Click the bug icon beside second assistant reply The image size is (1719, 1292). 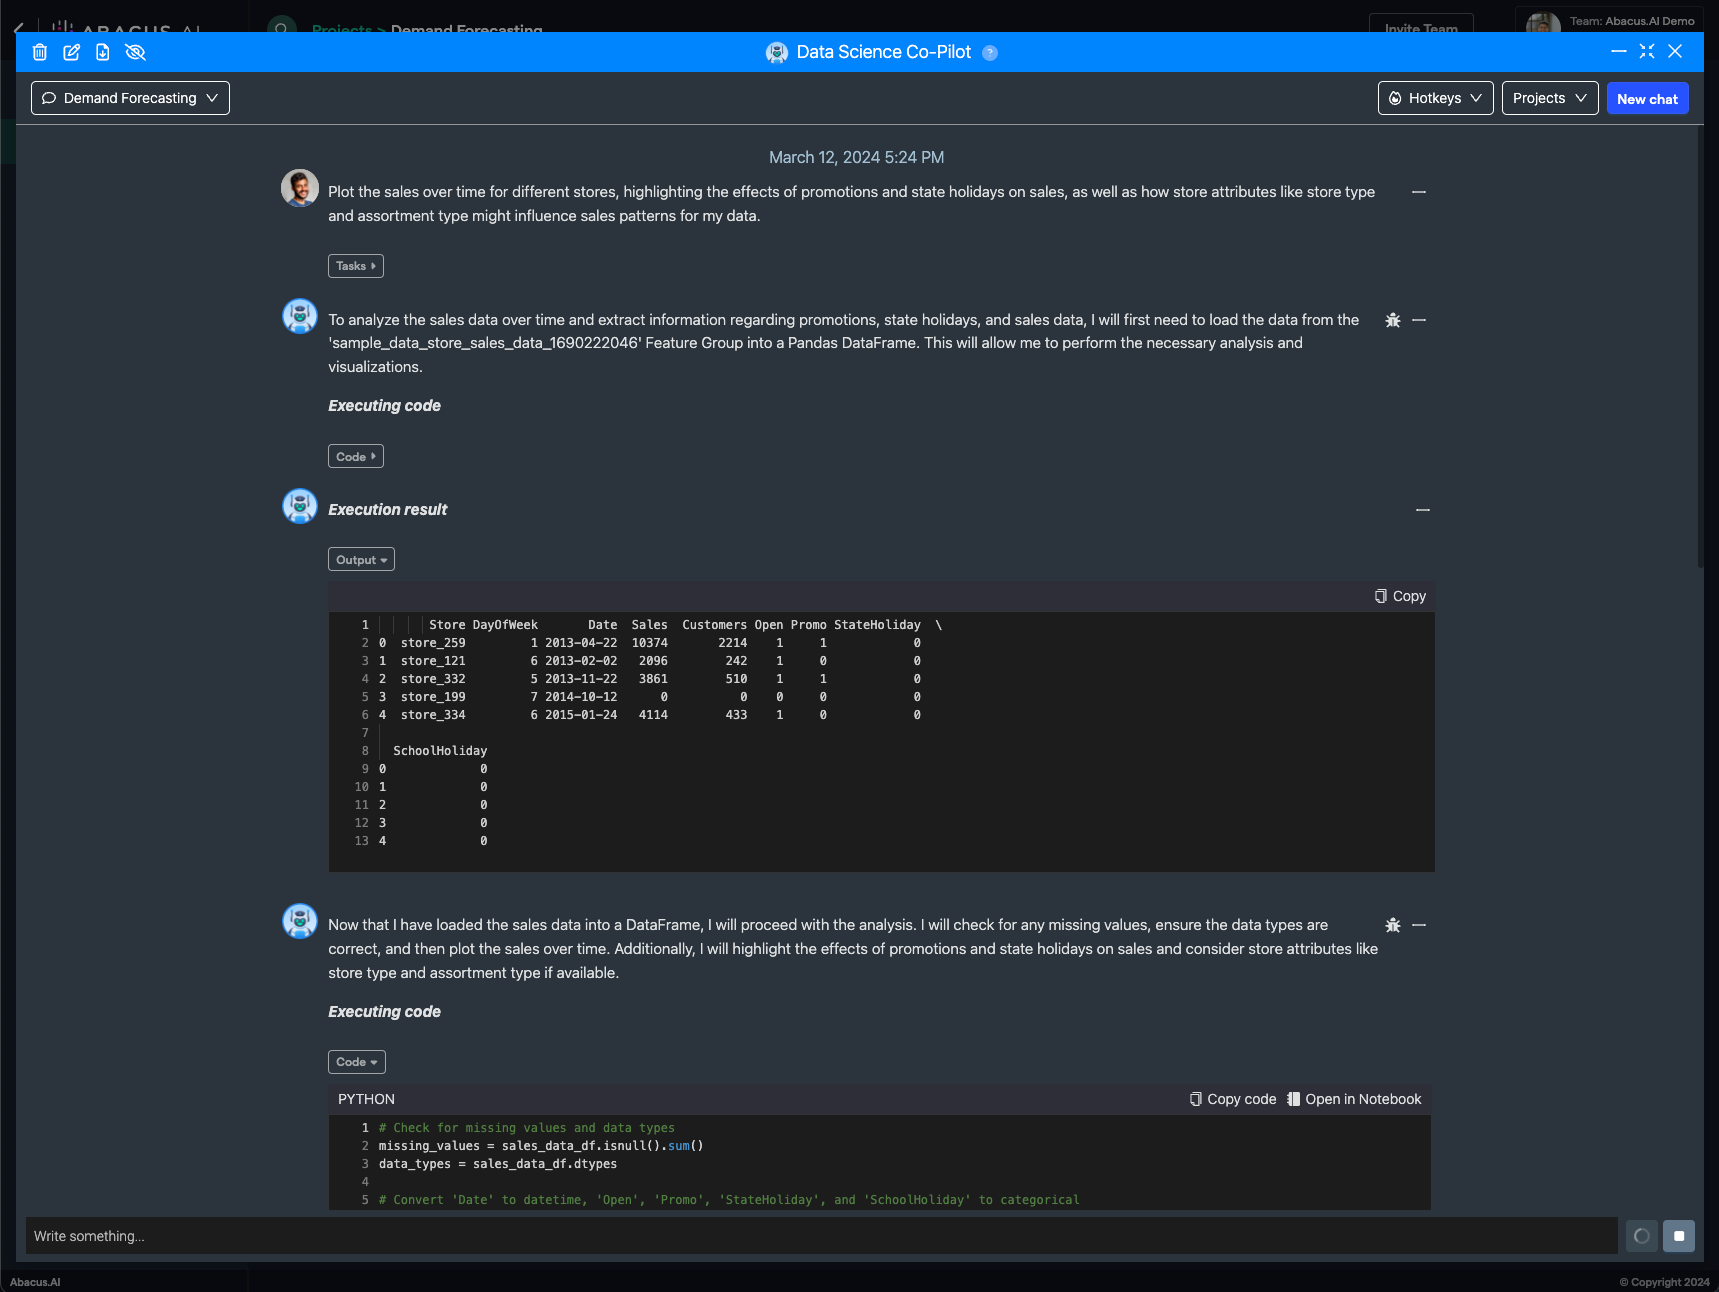[1392, 925]
